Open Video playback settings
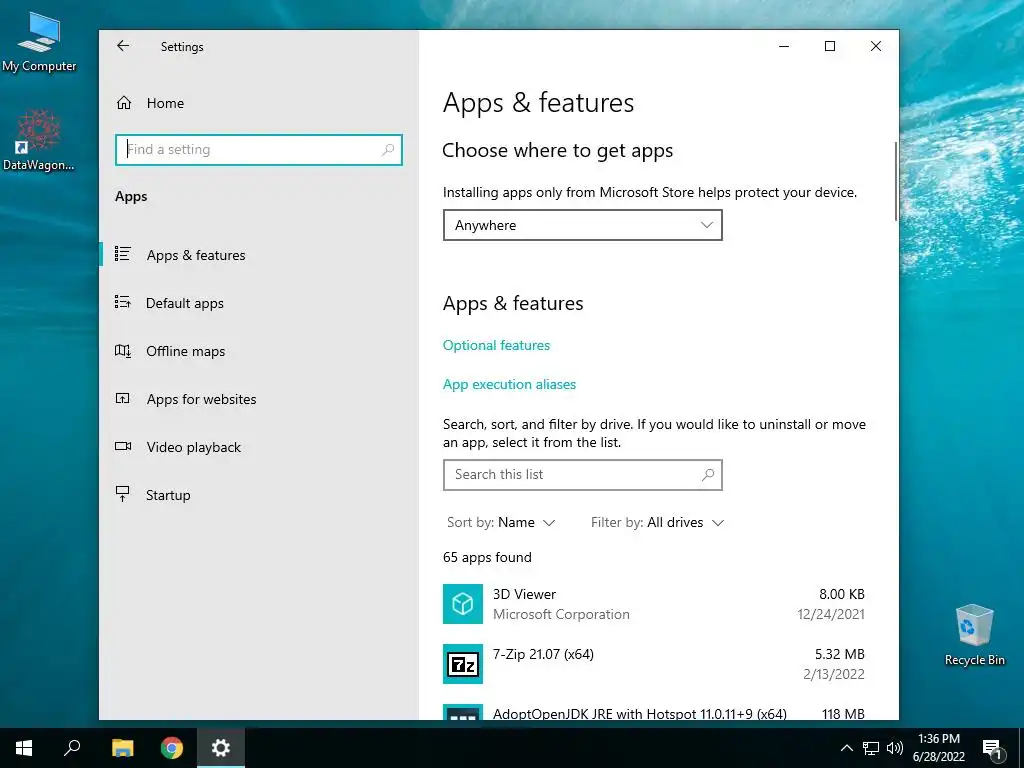 click(259, 447)
